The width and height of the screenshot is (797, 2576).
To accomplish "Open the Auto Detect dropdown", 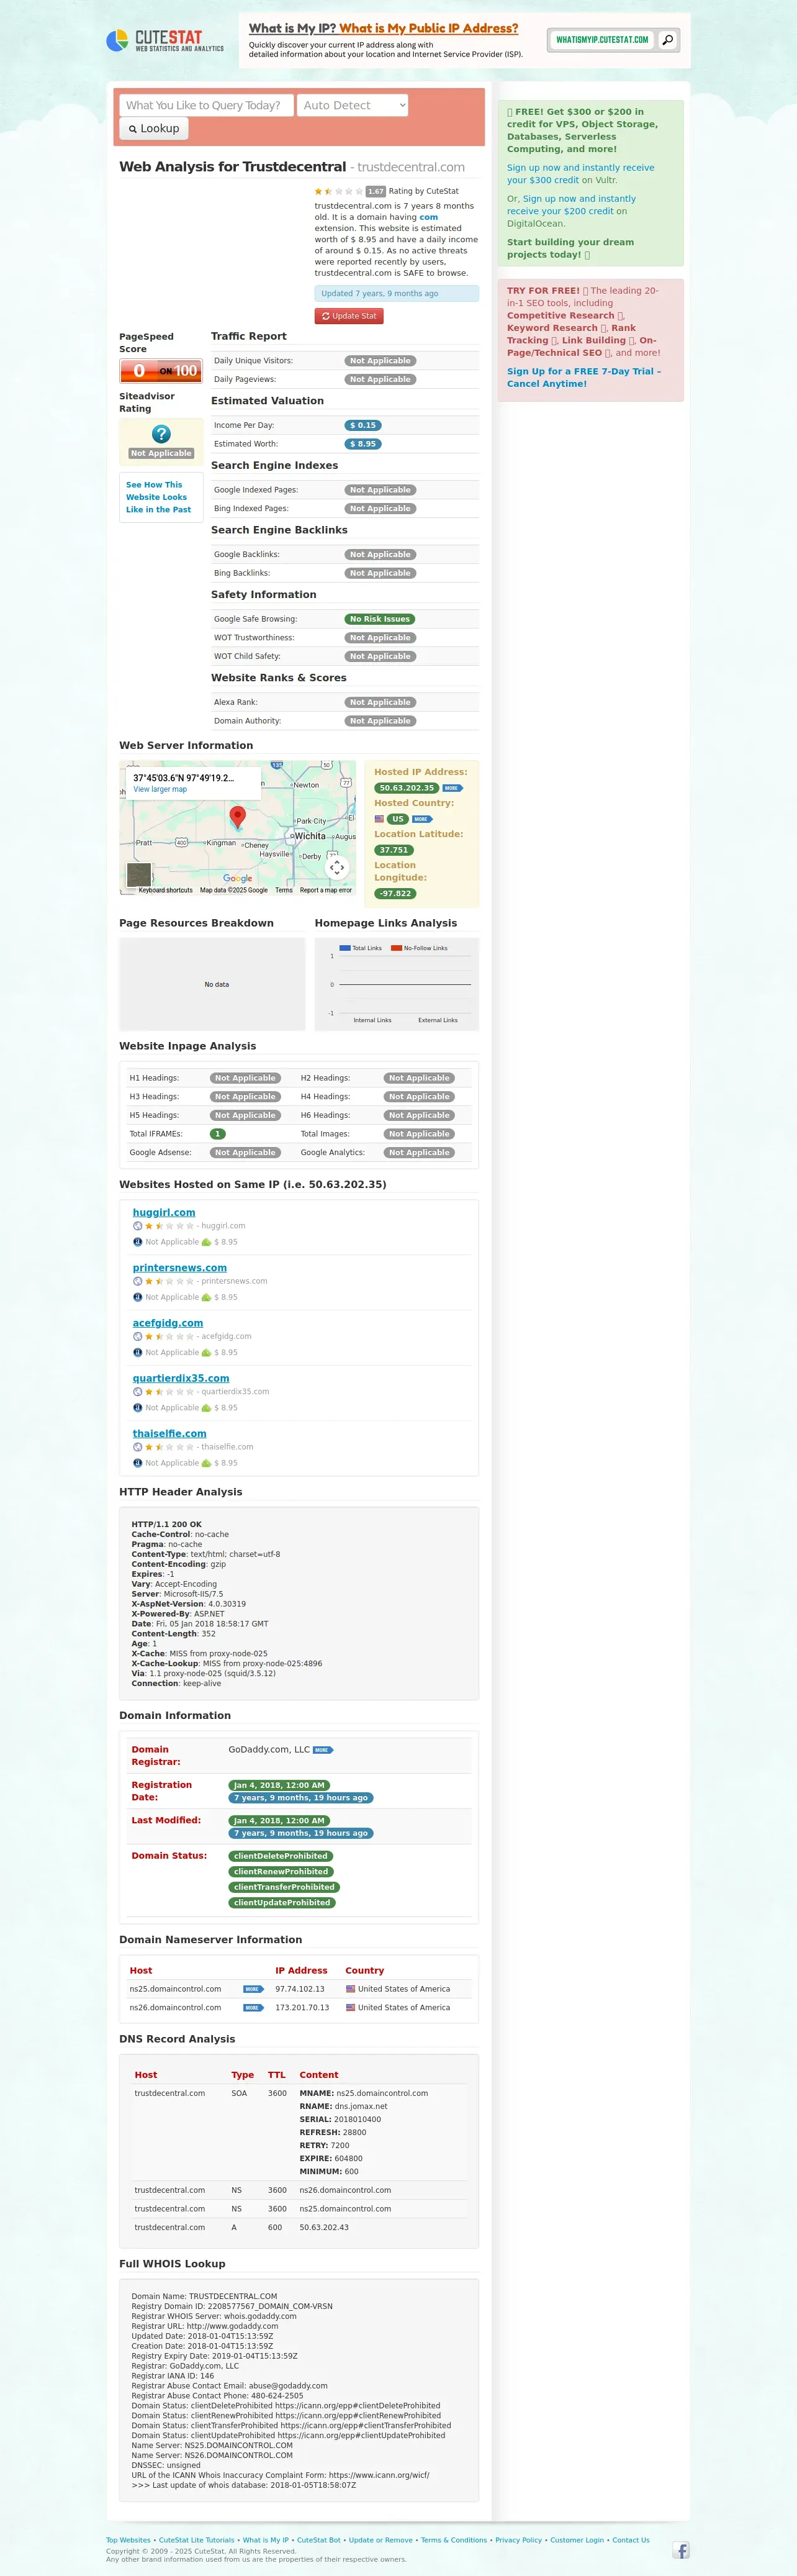I will point(353,105).
